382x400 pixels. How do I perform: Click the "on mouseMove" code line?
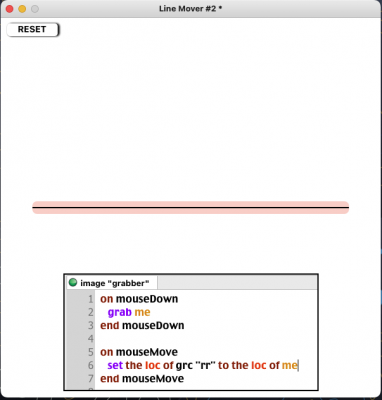click(139, 352)
